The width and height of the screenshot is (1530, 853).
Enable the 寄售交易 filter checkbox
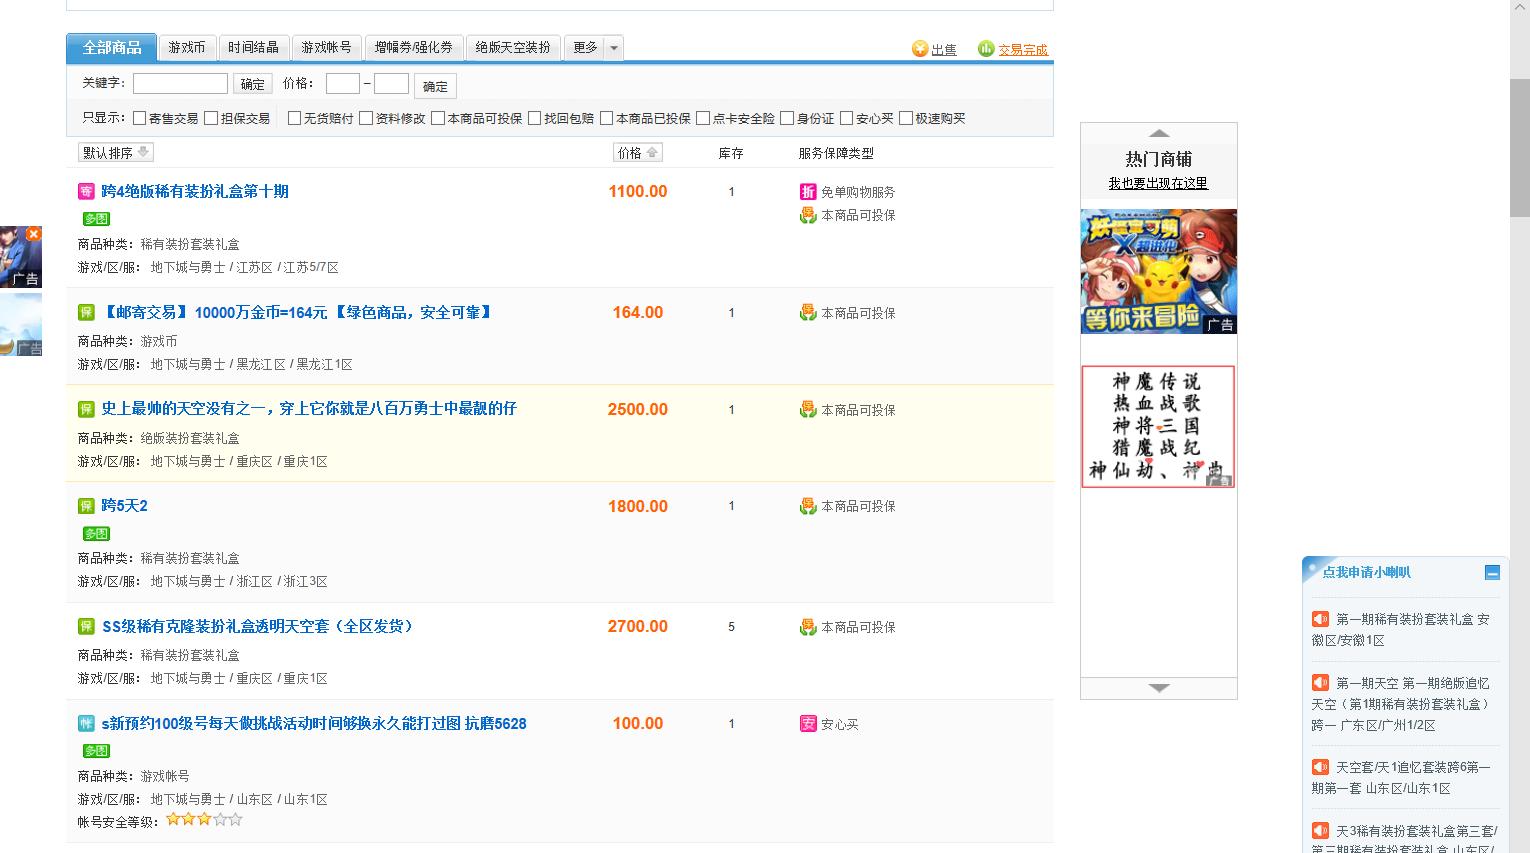click(140, 117)
